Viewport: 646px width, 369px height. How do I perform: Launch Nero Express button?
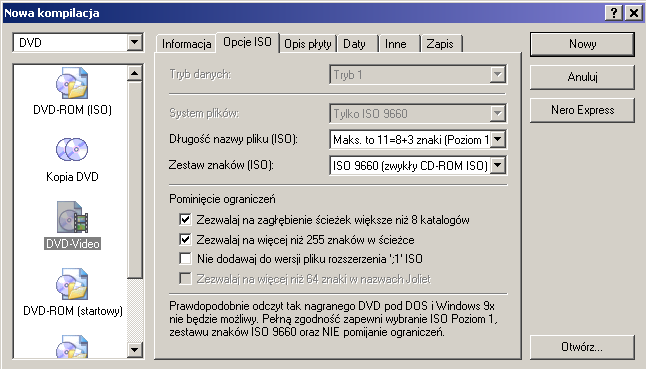coord(582,110)
